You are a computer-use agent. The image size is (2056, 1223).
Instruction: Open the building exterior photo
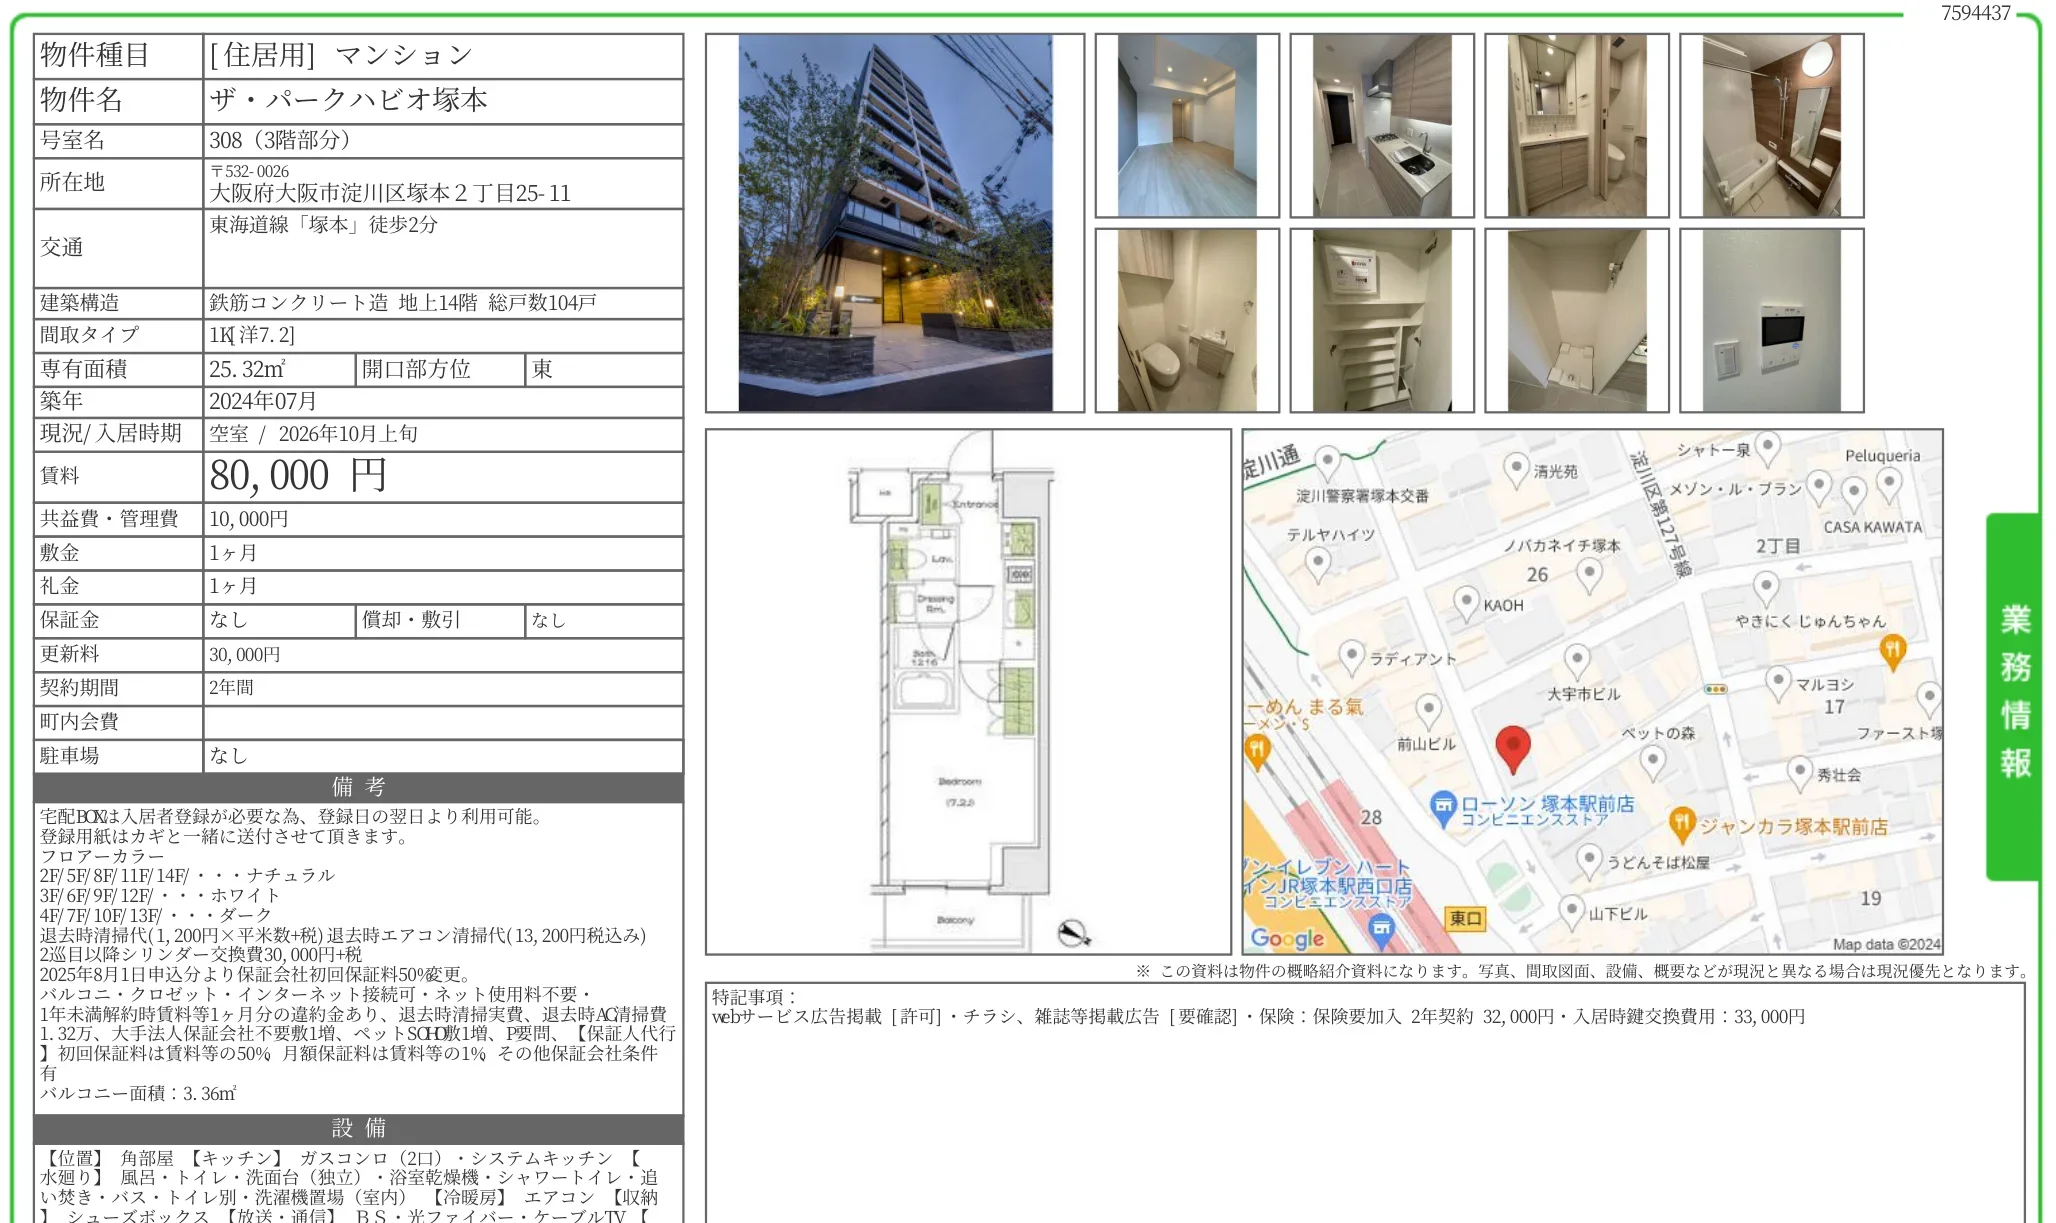(895, 223)
